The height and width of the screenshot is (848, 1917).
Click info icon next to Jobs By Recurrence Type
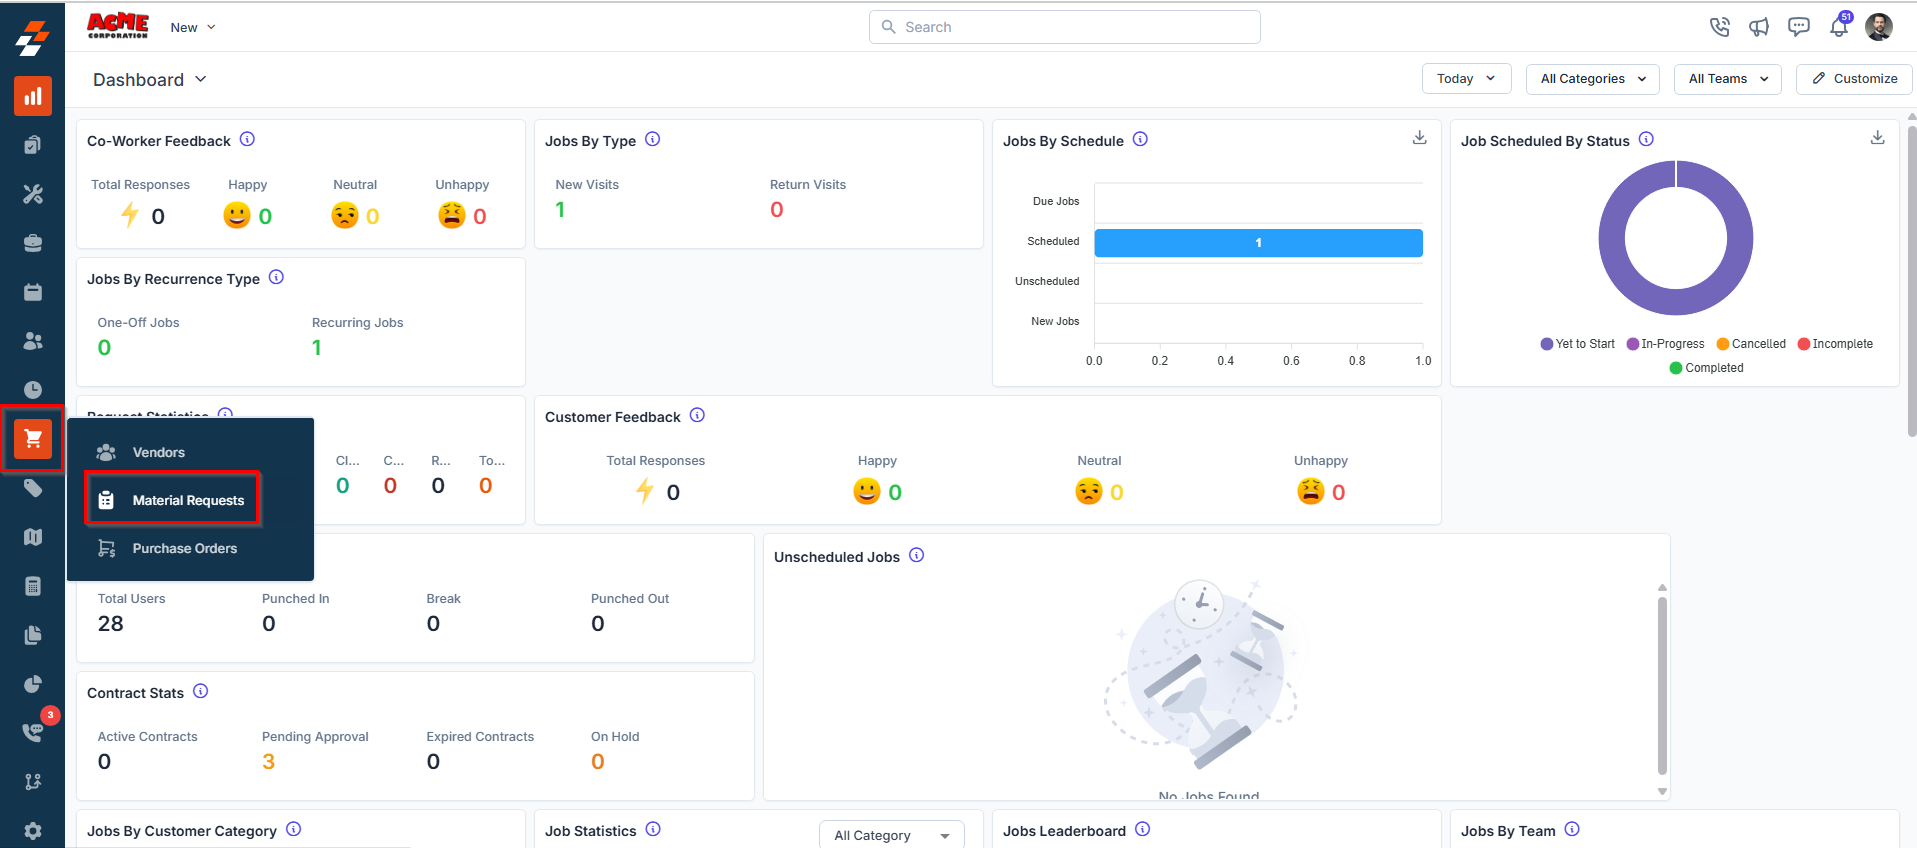(x=276, y=277)
